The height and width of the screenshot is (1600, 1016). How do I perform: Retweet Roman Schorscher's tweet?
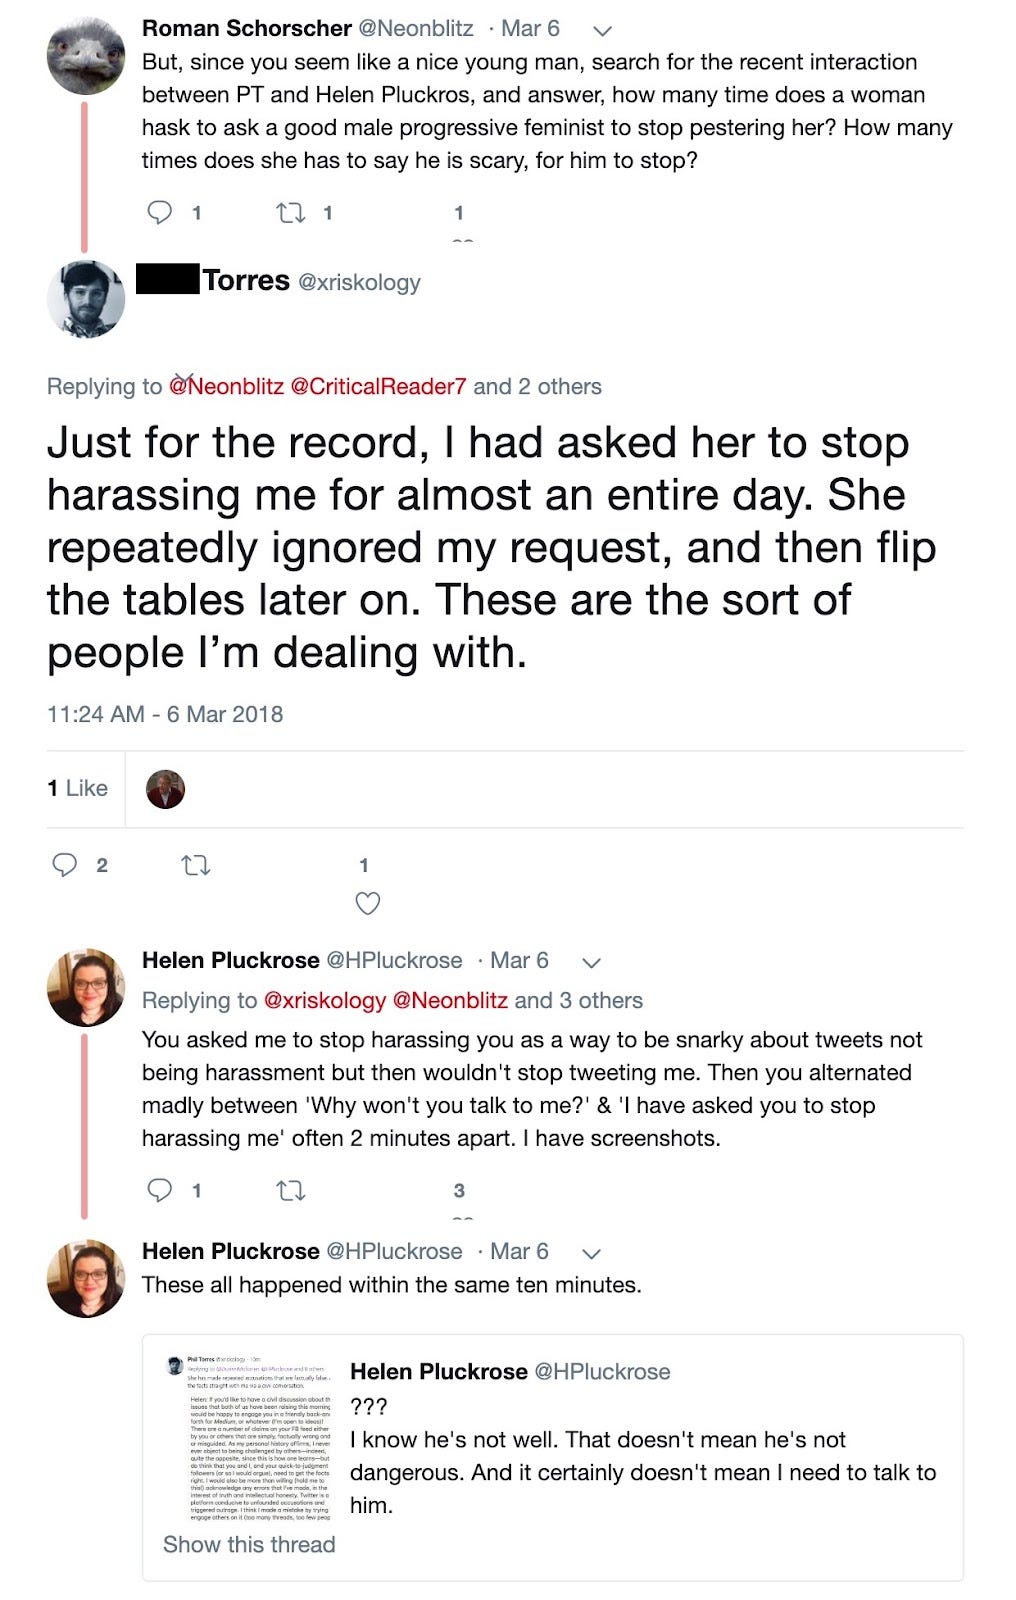291,210
